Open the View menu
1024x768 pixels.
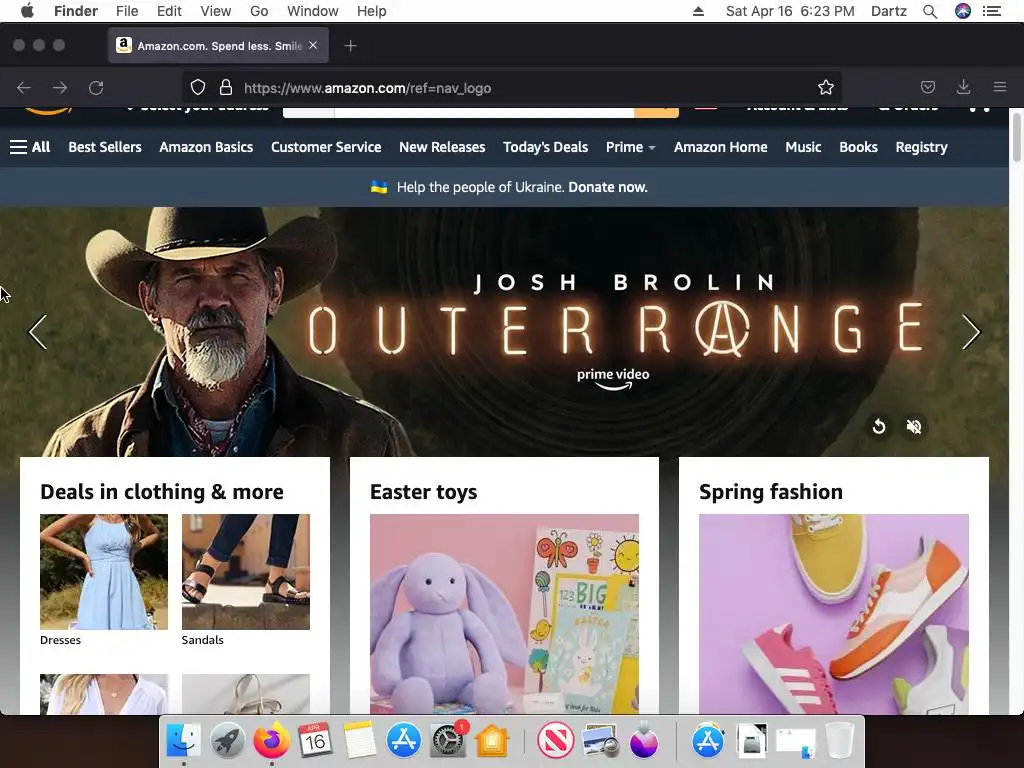pyautogui.click(x=216, y=11)
